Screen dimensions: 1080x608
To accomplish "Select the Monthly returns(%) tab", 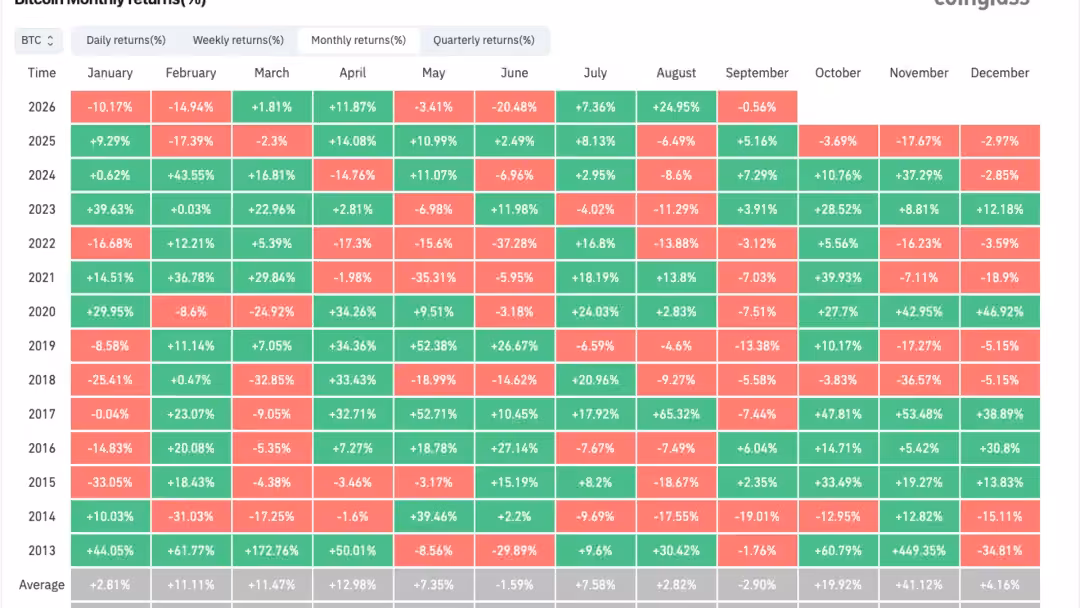I will pos(358,40).
